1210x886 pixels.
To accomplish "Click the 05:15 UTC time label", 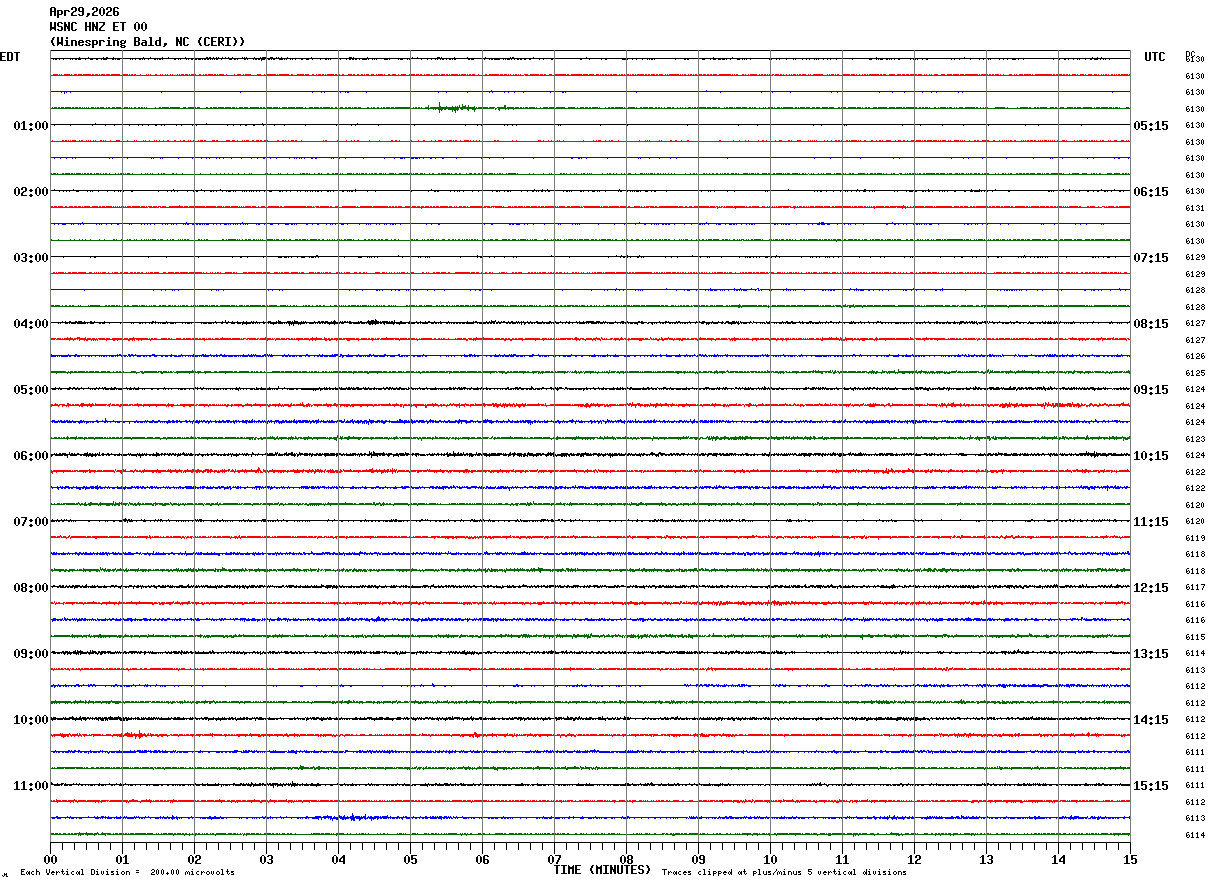I will (x=1150, y=126).
